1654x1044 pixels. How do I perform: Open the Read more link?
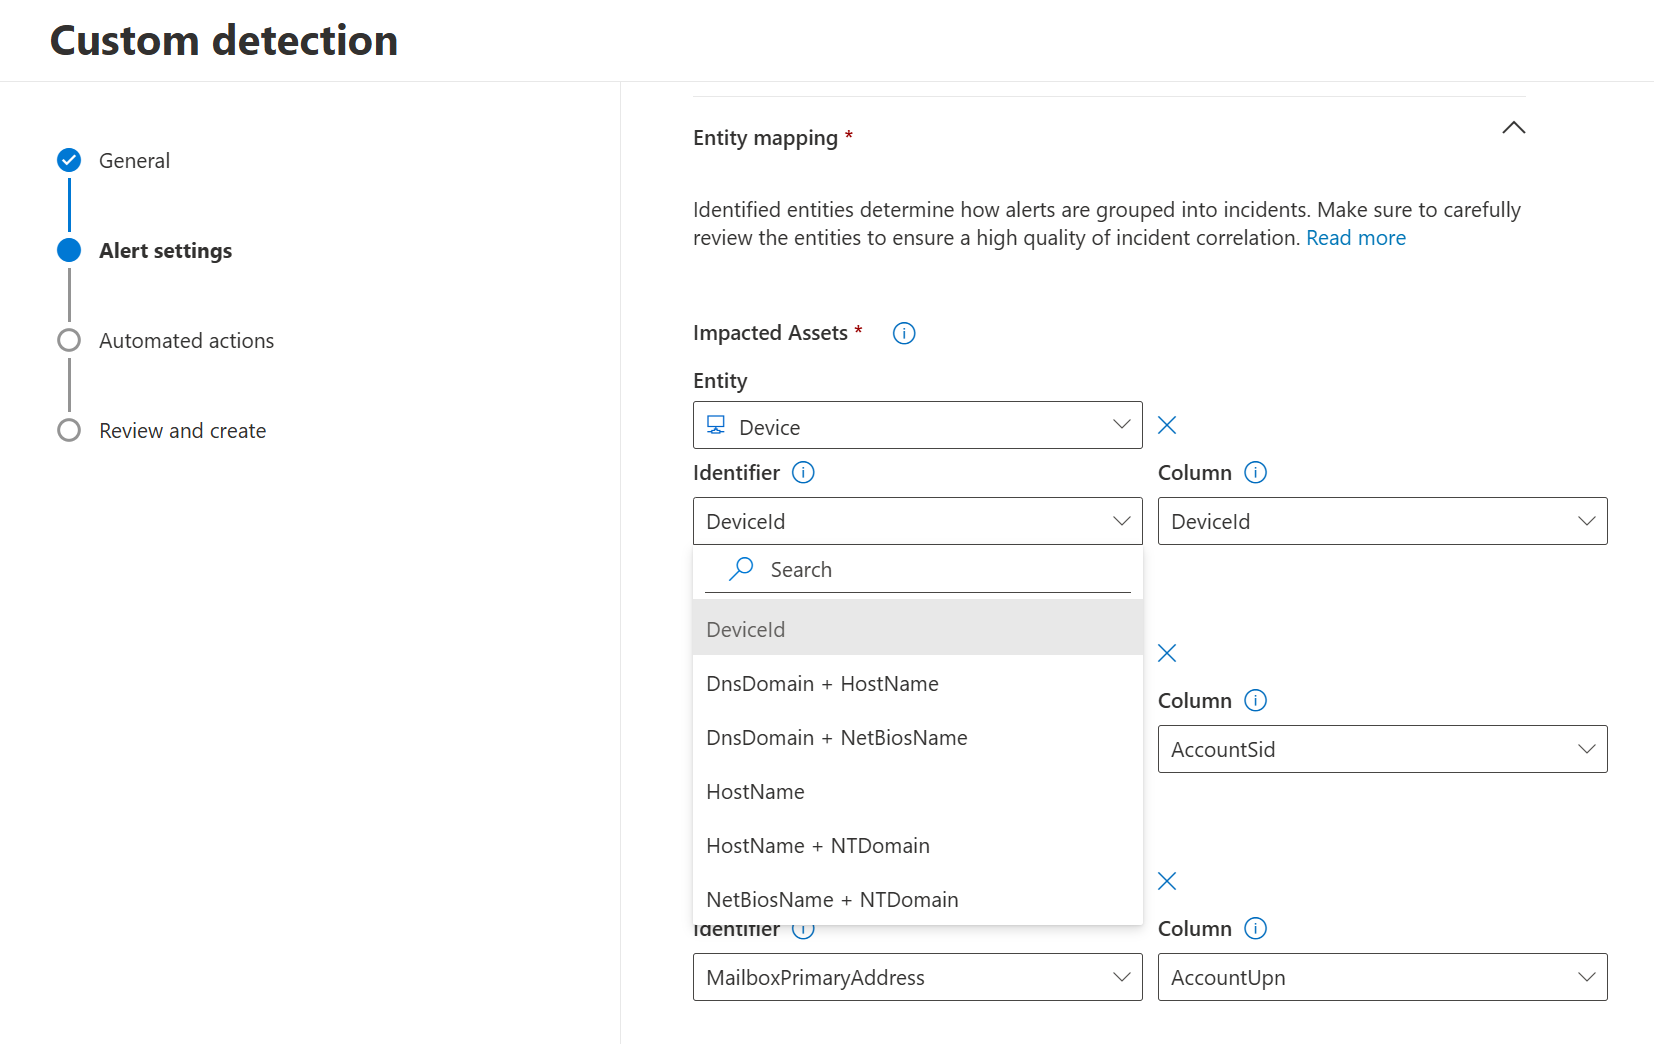tap(1355, 238)
